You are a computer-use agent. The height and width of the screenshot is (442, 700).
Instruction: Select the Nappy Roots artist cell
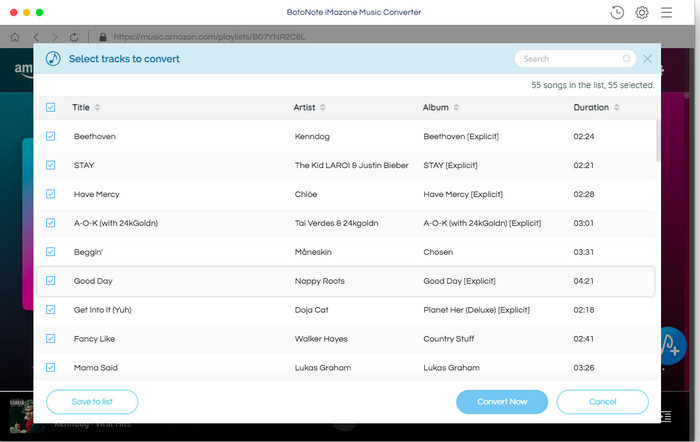320,281
